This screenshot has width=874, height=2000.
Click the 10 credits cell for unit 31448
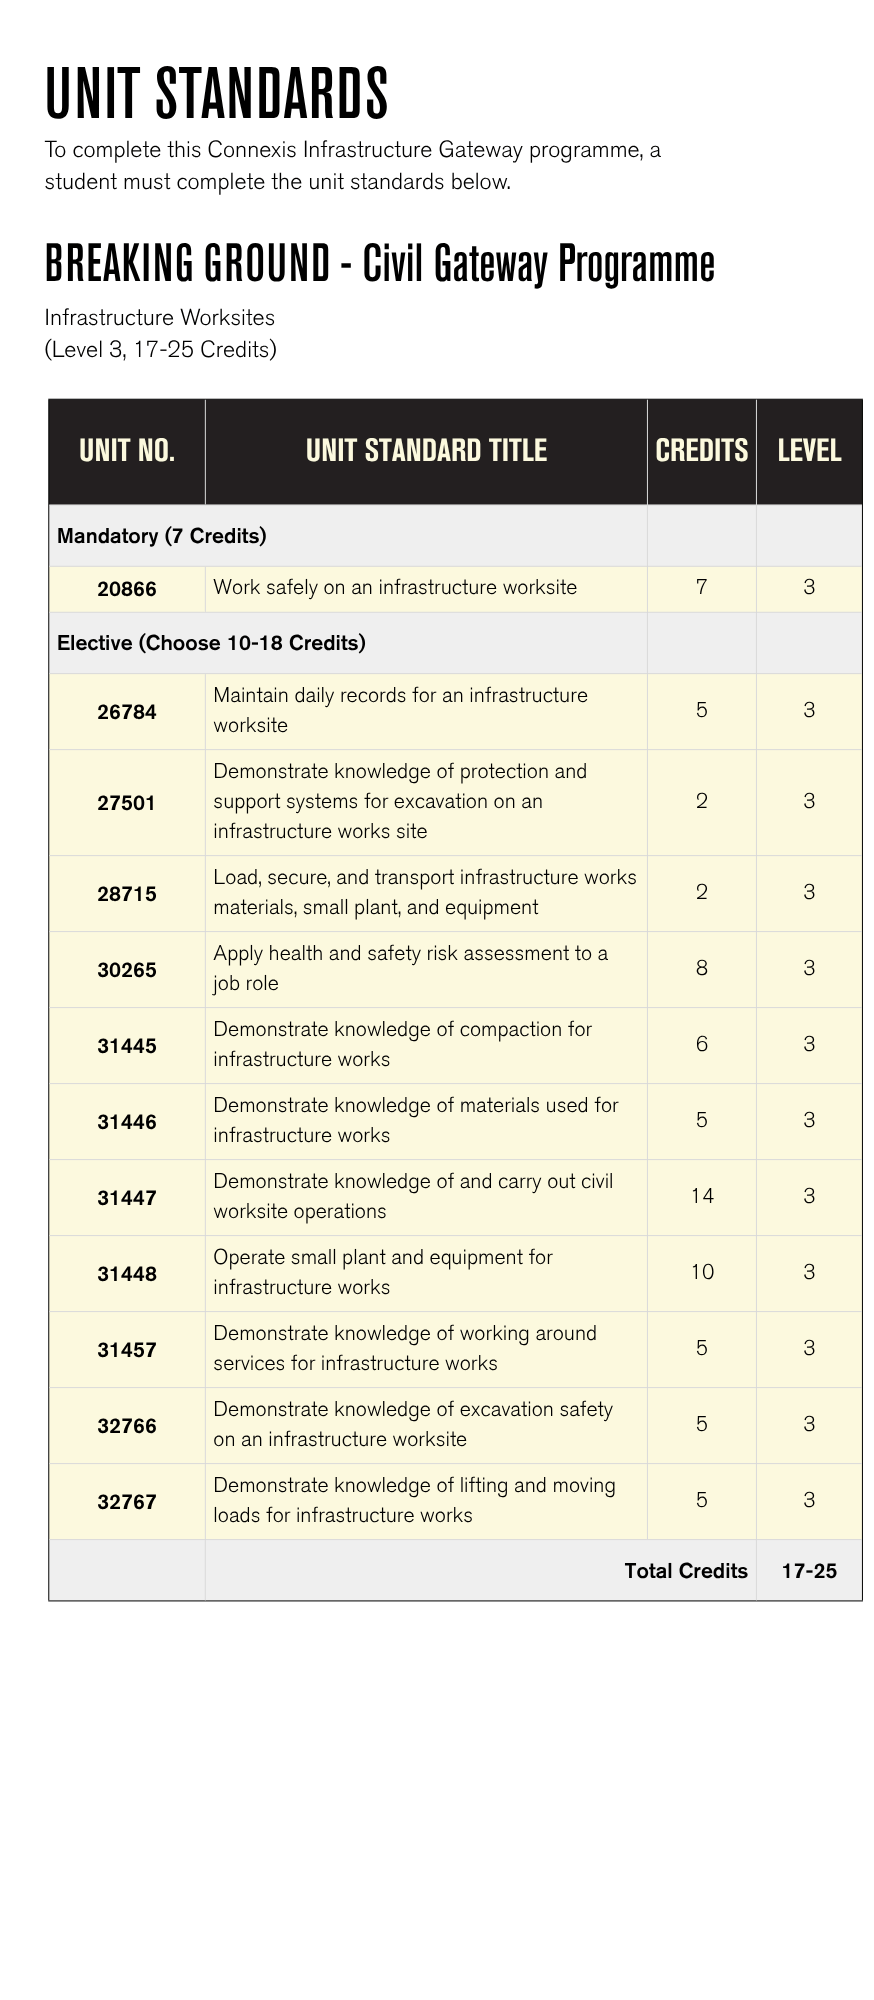point(702,1272)
